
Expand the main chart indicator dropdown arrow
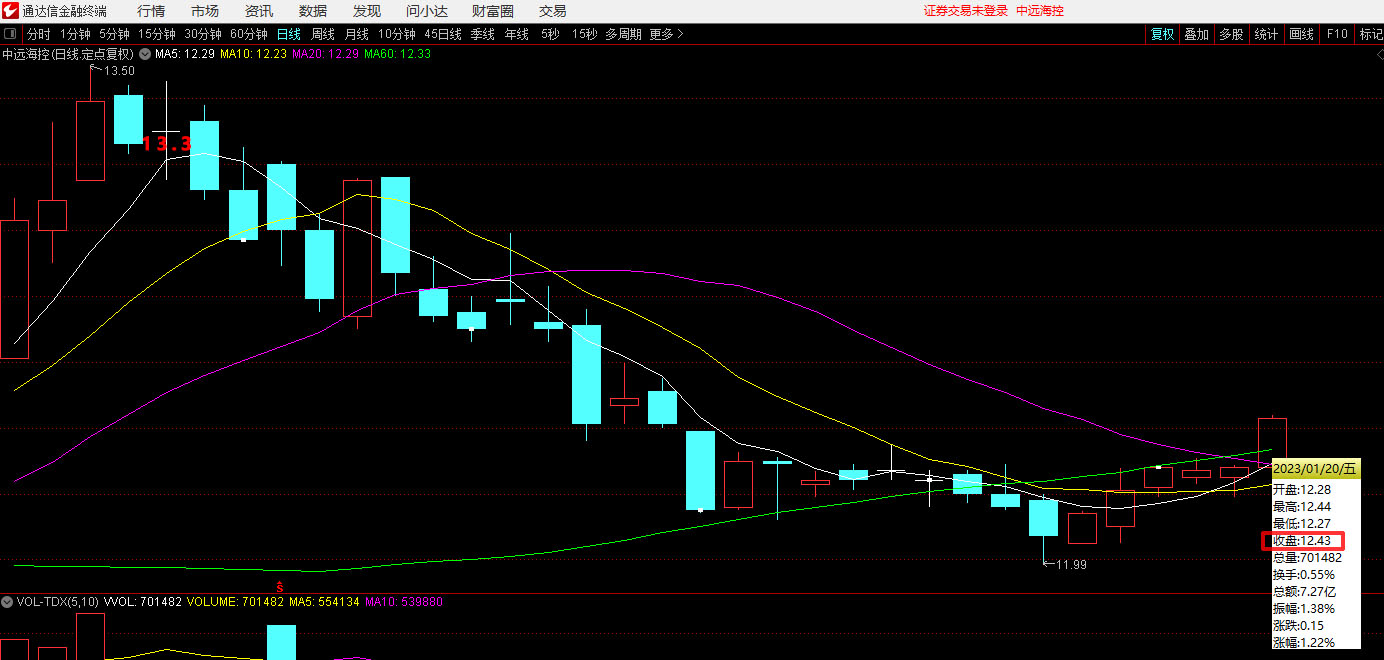(145, 54)
